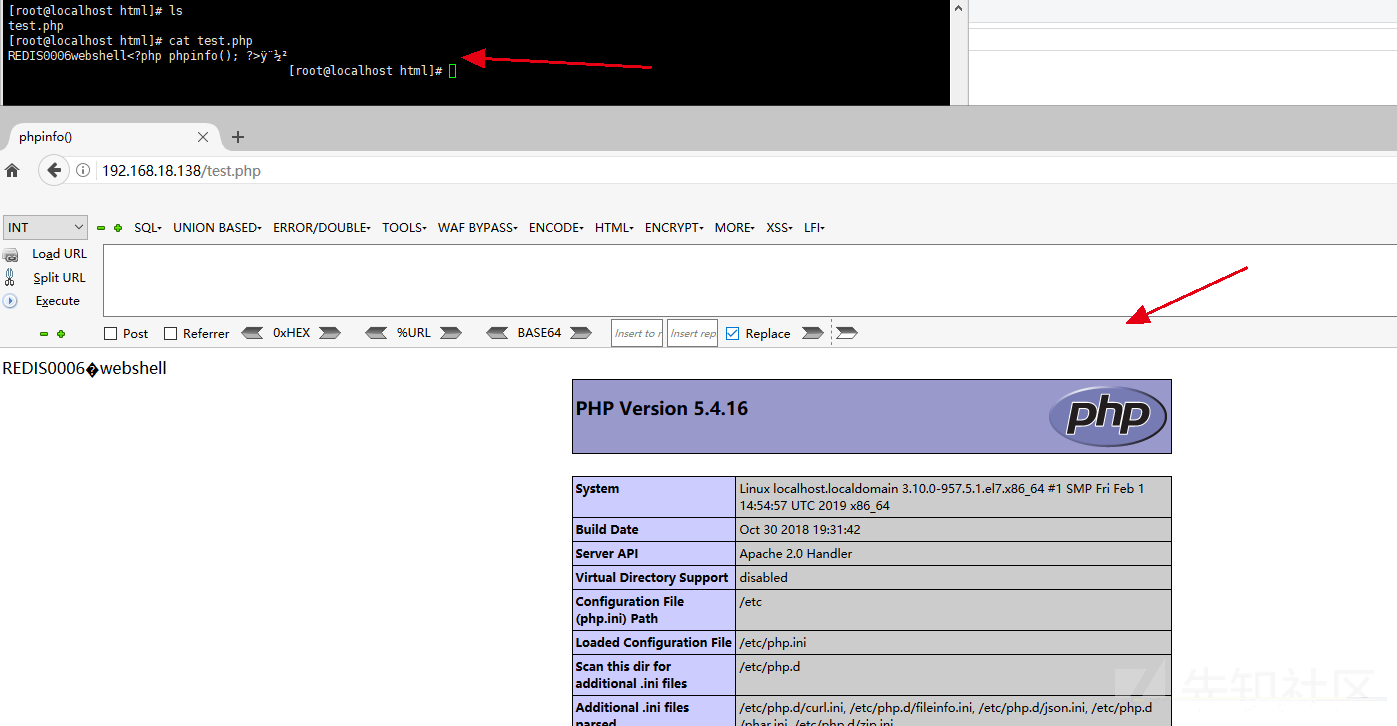Click the 'Oct 30 2018 19:31:42' value
This screenshot has width=1397, height=726.
click(800, 530)
